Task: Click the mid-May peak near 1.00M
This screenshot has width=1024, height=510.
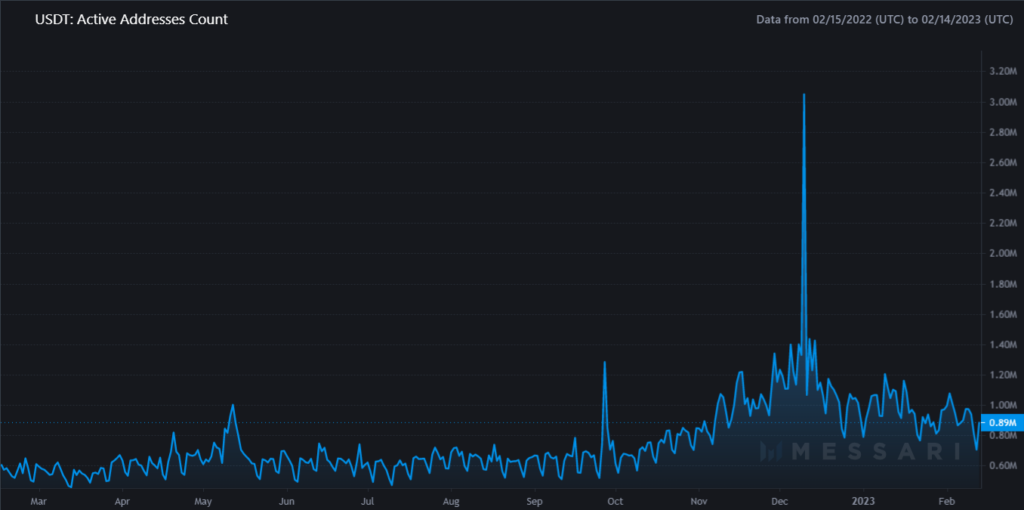Action: click(x=232, y=406)
